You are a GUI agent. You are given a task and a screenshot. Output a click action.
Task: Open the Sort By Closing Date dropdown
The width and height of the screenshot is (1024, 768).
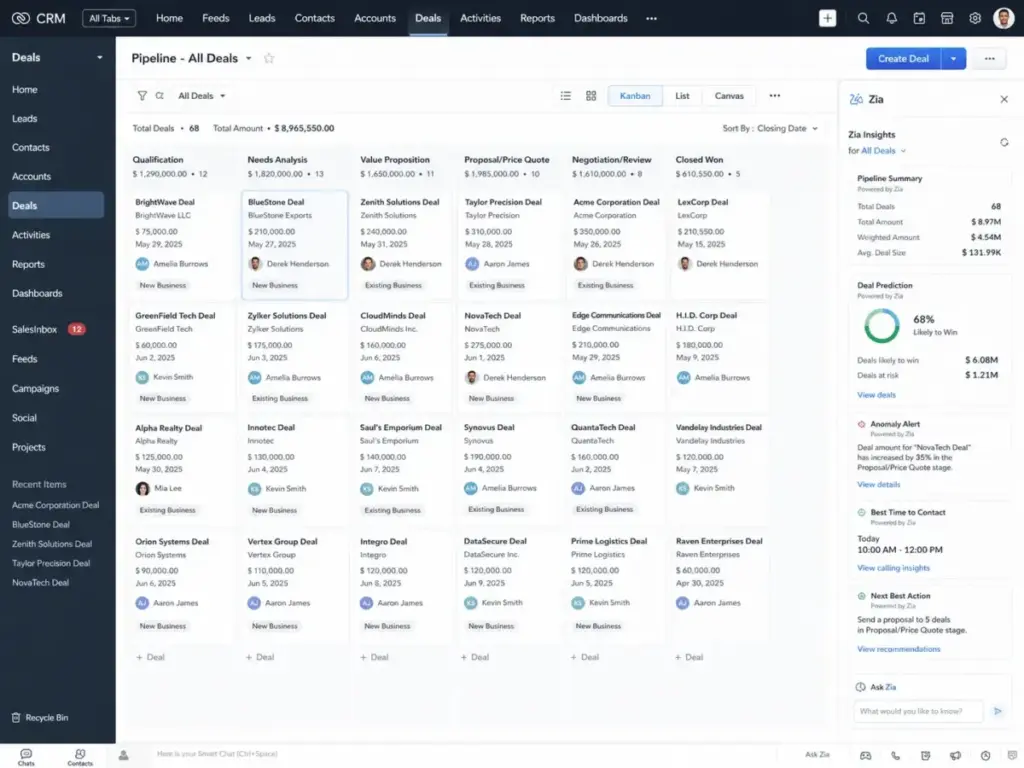pyautogui.click(x=770, y=129)
